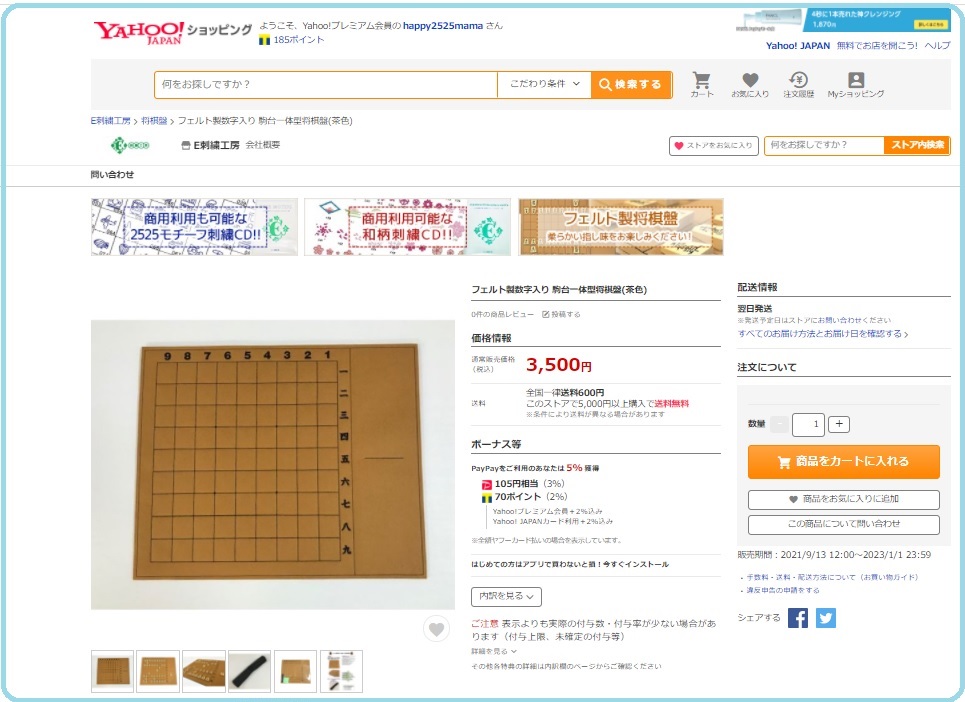Open the 将棋盤 breadcrumb category

coord(154,121)
